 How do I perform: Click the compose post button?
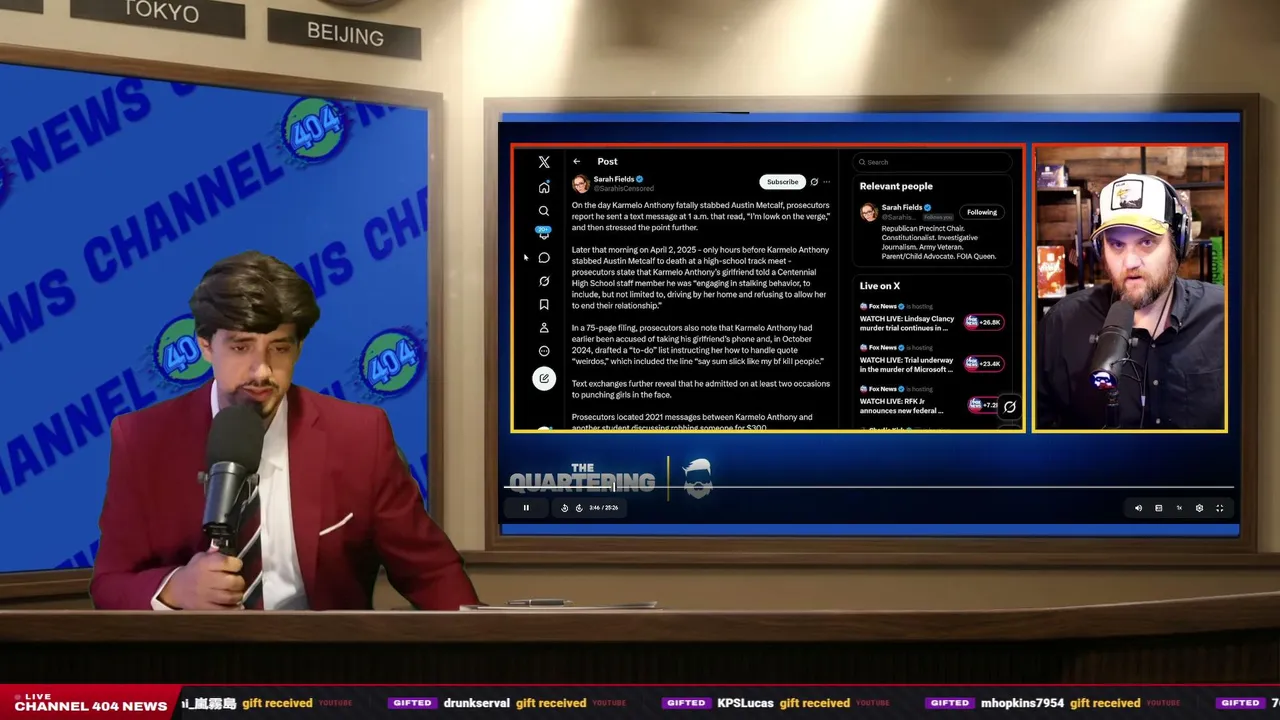544,378
